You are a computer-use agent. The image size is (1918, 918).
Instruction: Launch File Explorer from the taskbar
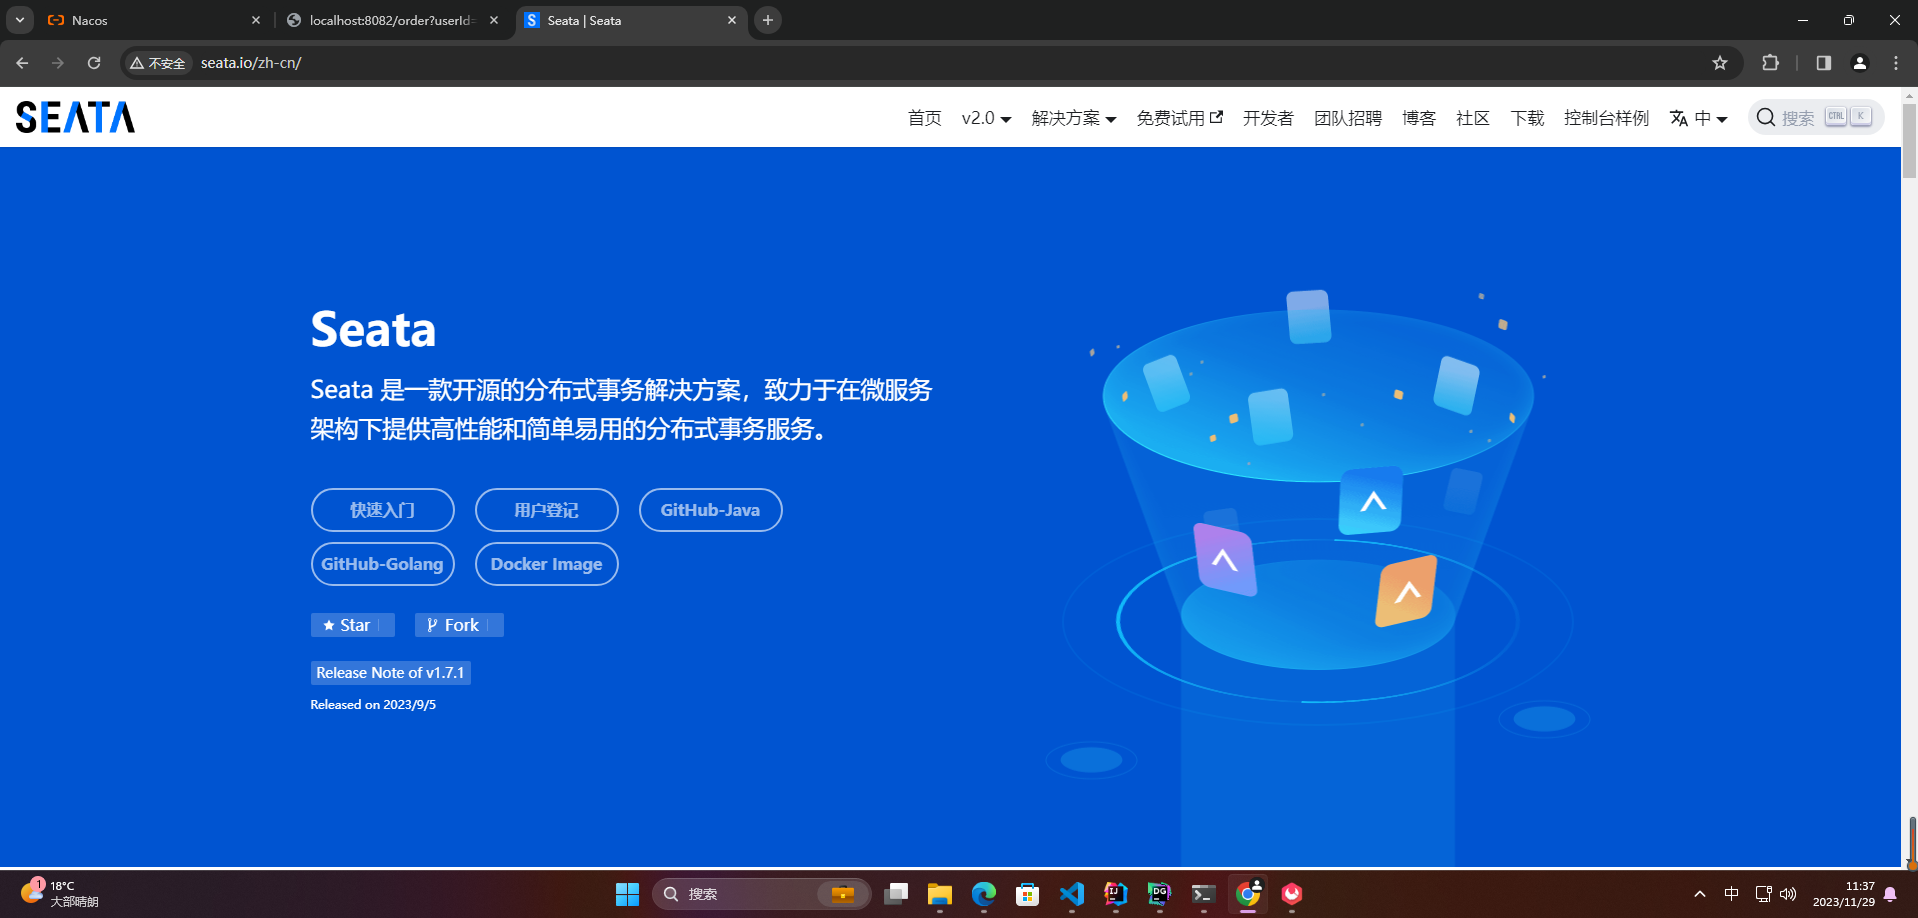pos(939,894)
